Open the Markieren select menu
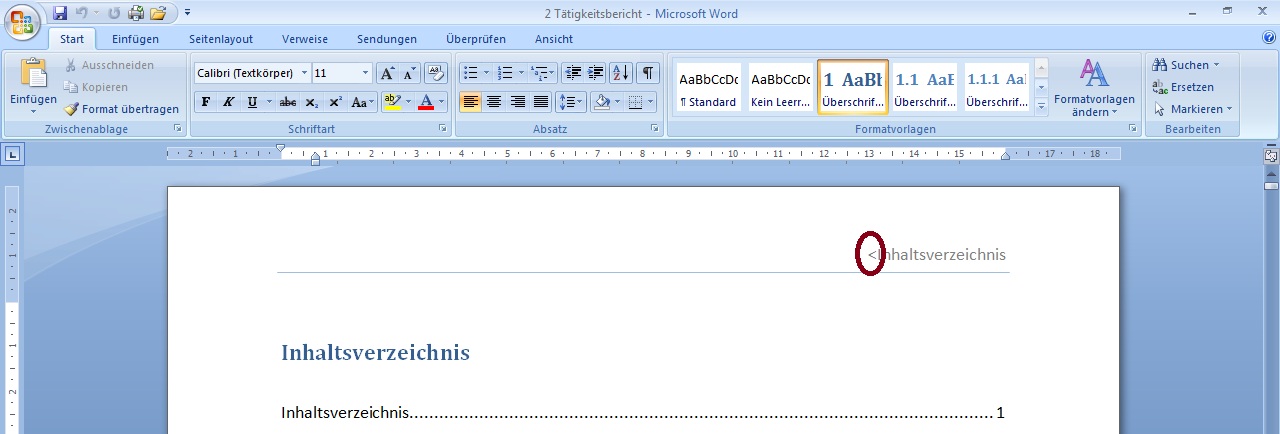 pos(1193,109)
